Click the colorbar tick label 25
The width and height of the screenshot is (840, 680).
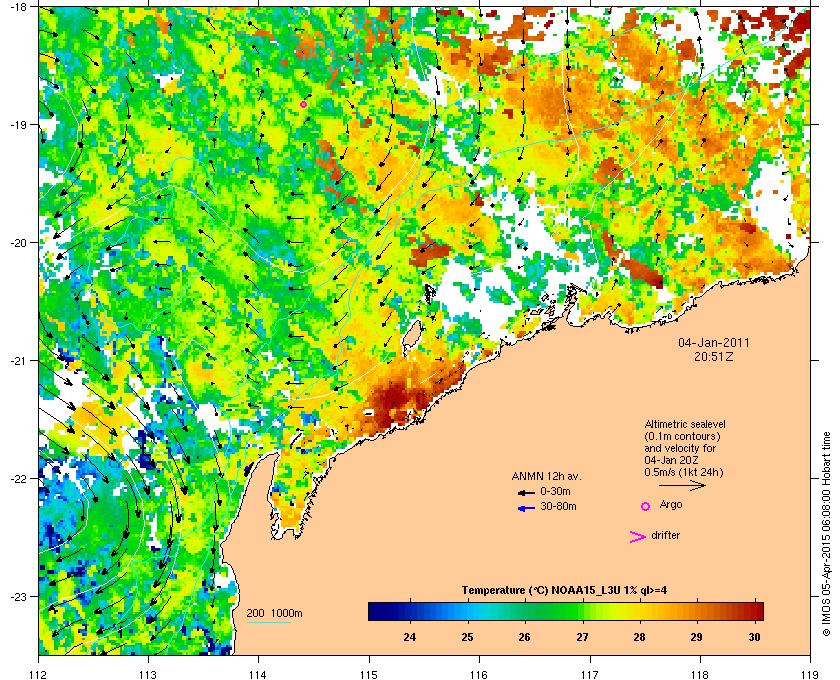tap(468, 637)
